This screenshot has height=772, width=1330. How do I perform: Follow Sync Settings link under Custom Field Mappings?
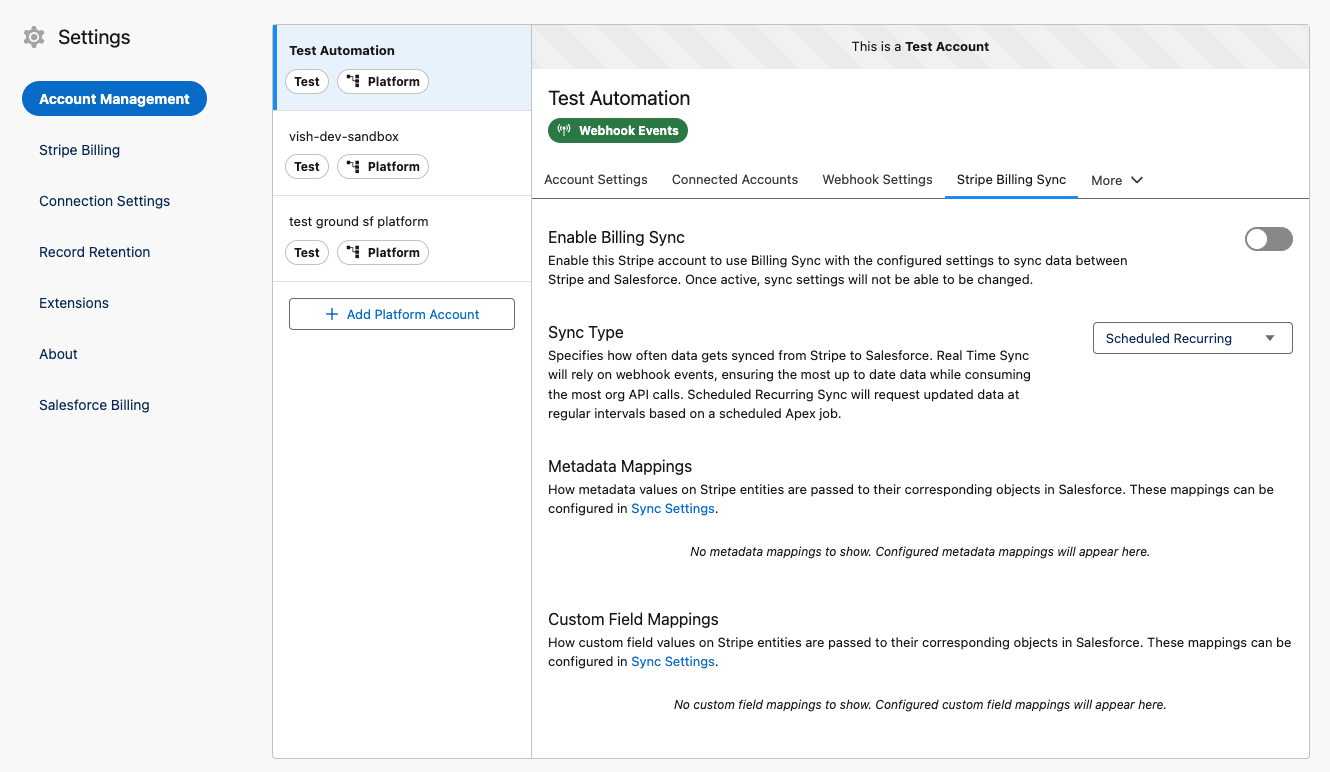[672, 662]
